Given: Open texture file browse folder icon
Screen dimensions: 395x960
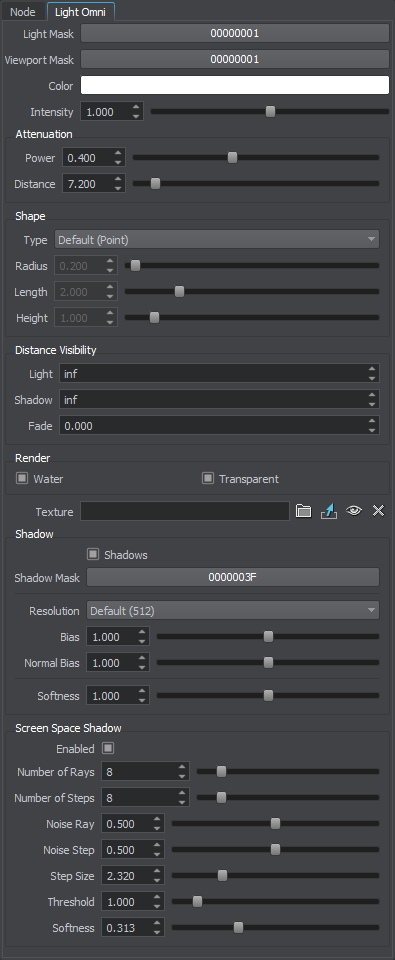Looking at the screenshot, I should point(304,511).
